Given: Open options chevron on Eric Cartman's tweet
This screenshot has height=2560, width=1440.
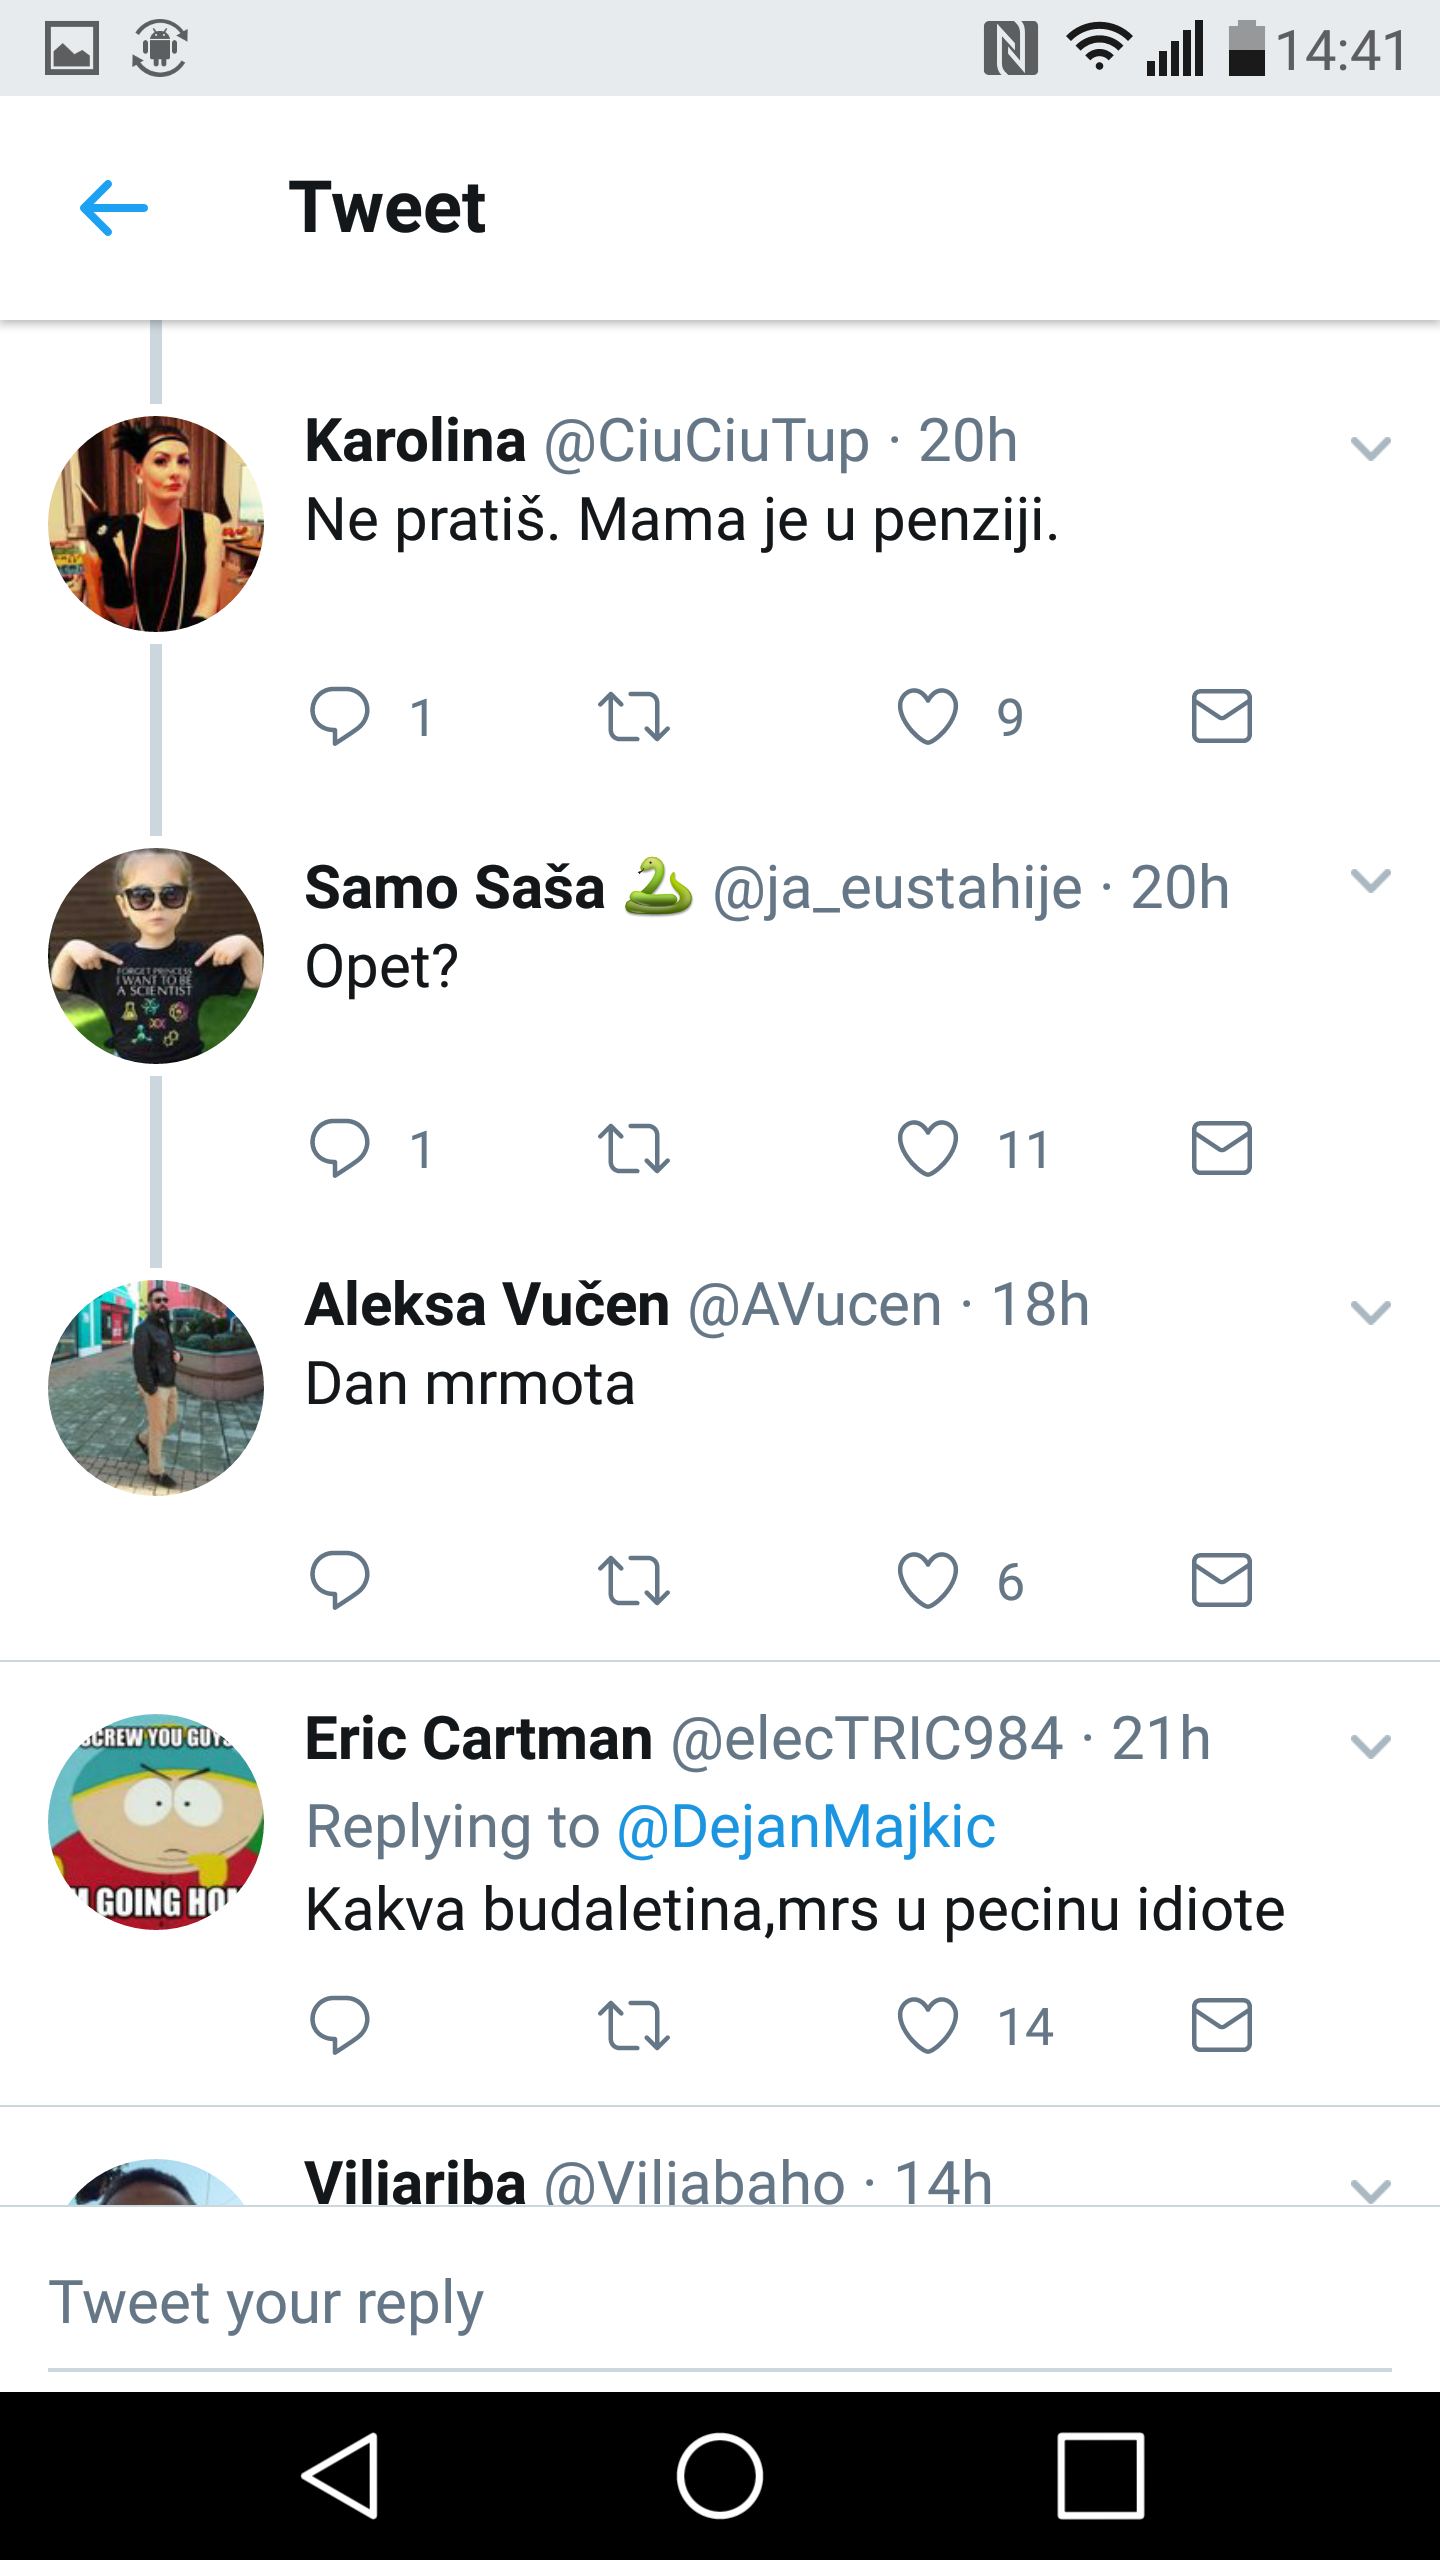Looking at the screenshot, I should [1370, 1746].
